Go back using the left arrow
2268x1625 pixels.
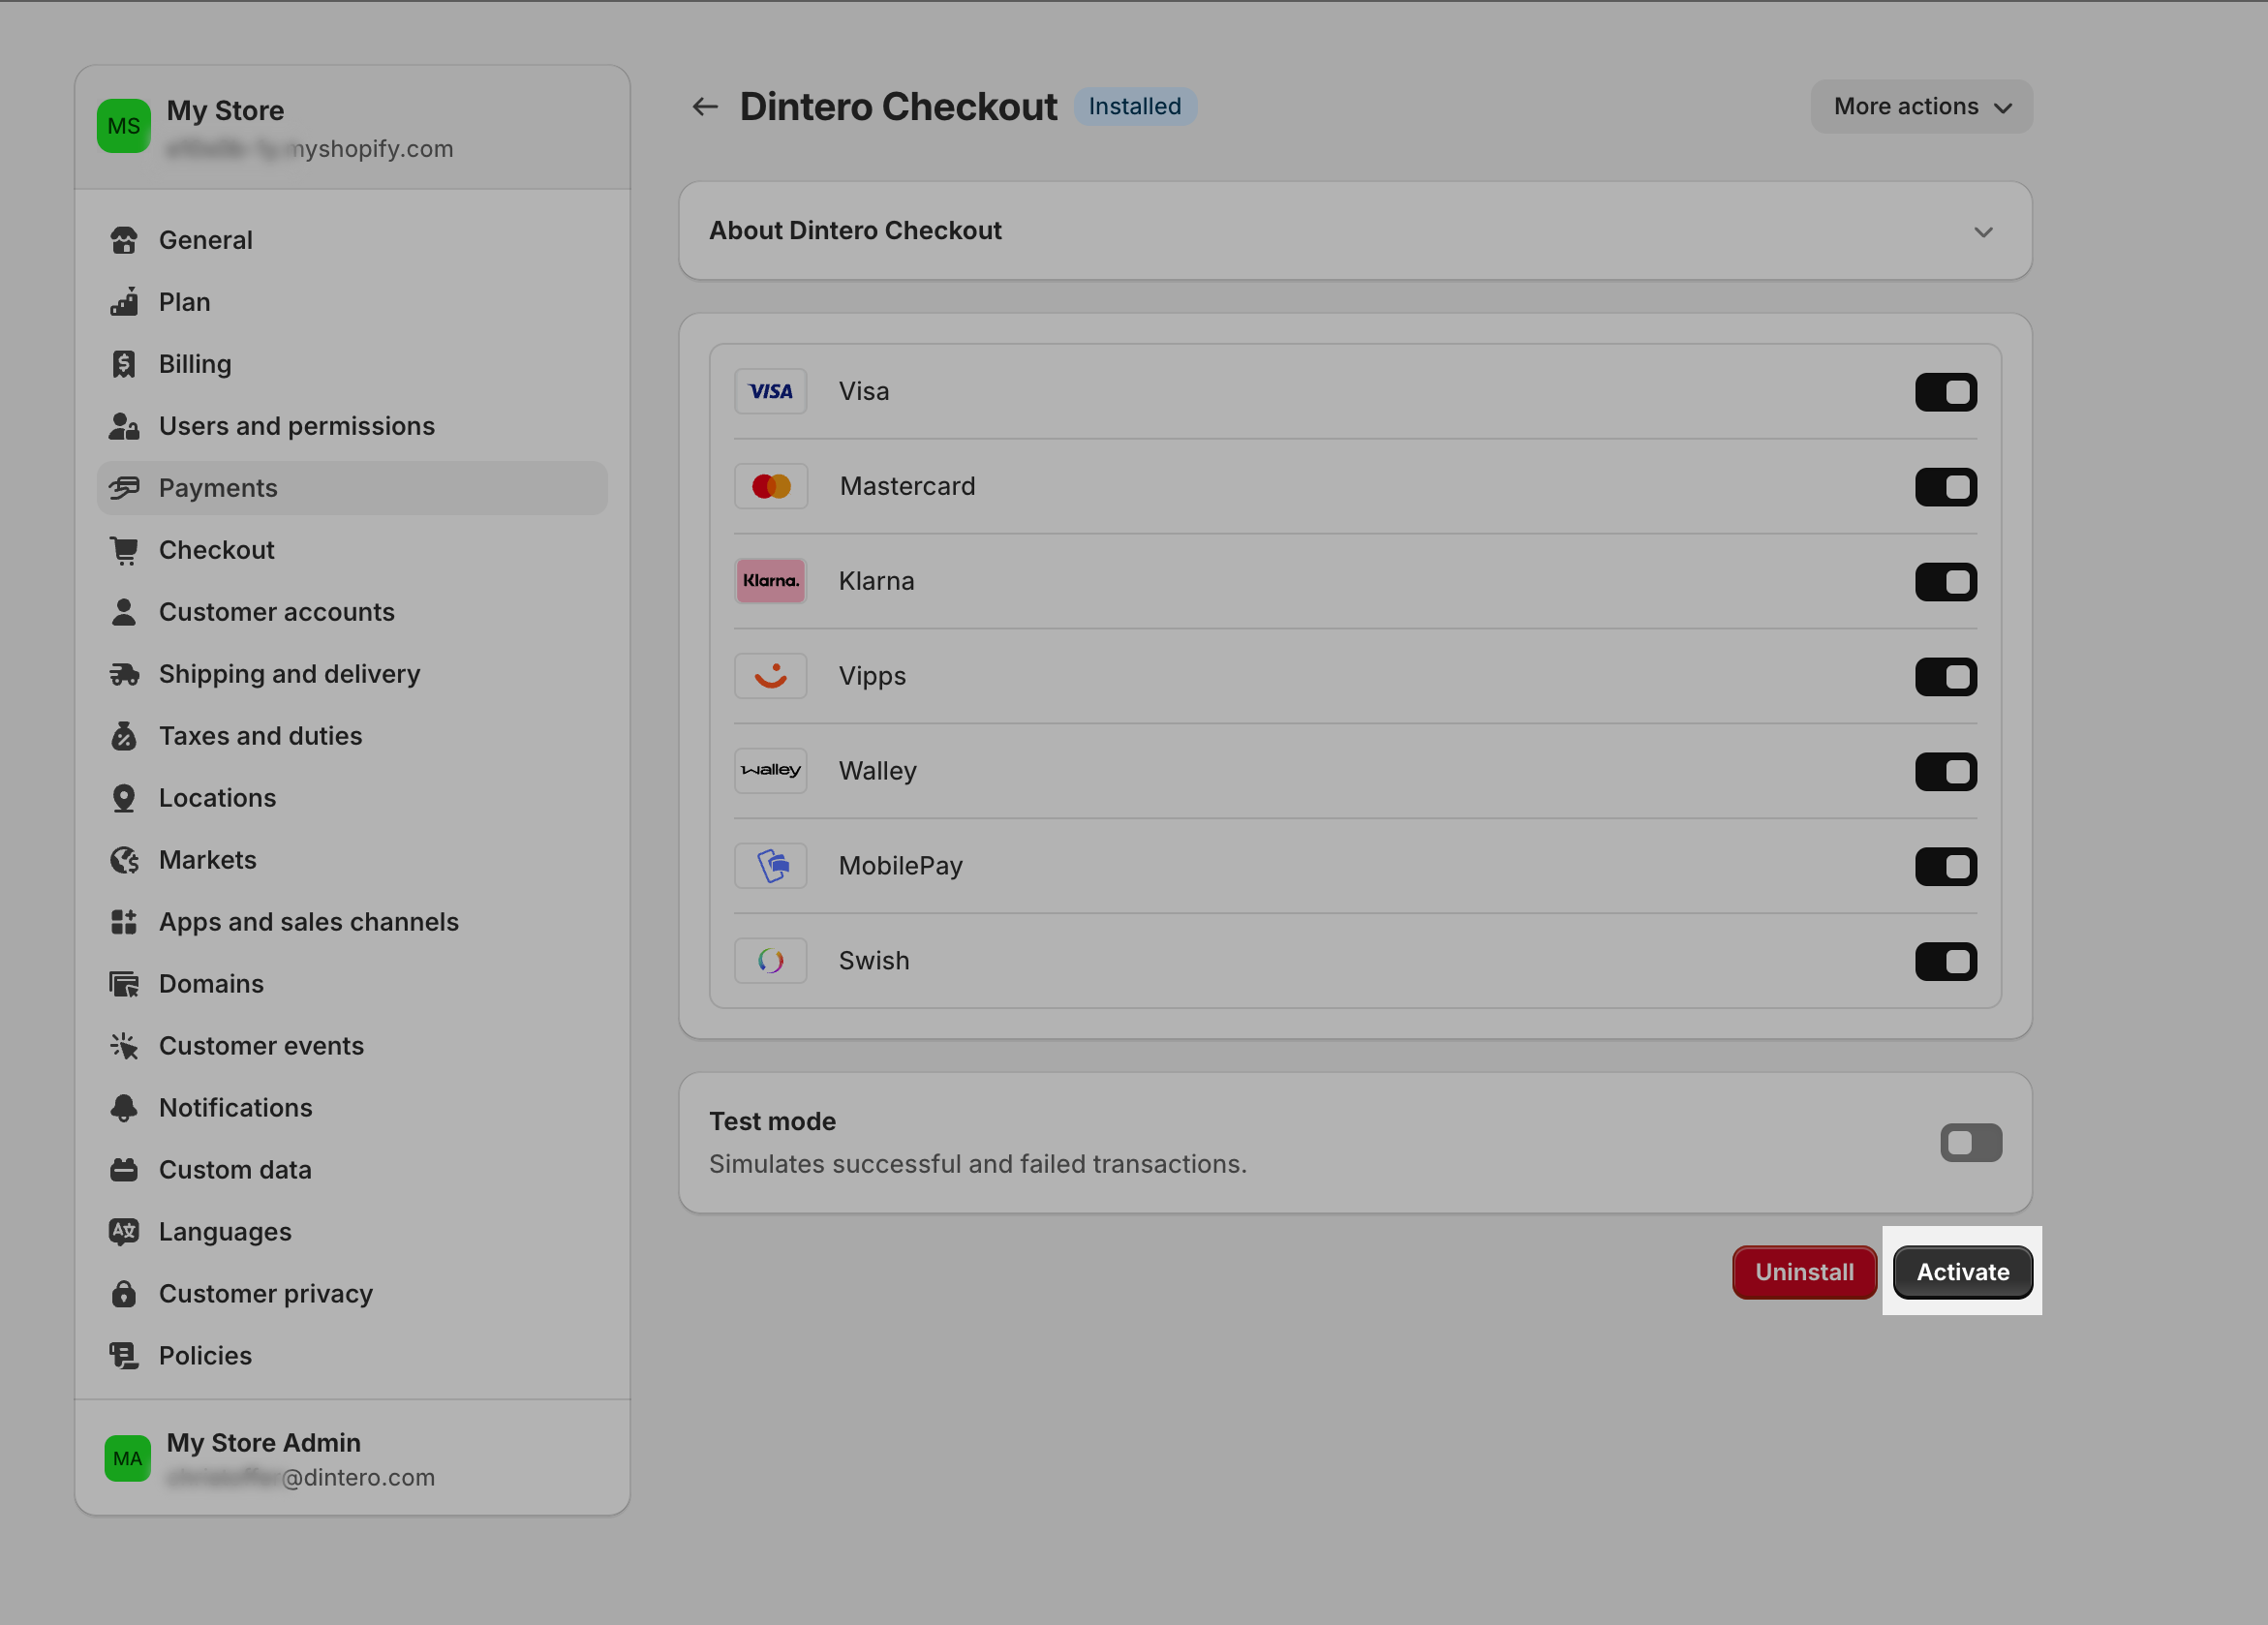point(705,107)
